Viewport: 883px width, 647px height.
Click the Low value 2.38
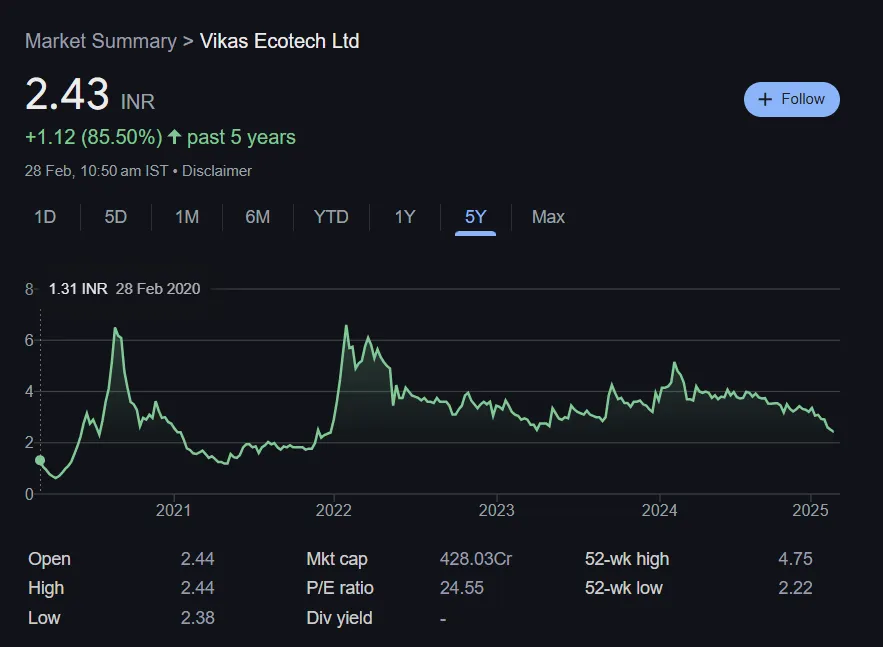(197, 618)
